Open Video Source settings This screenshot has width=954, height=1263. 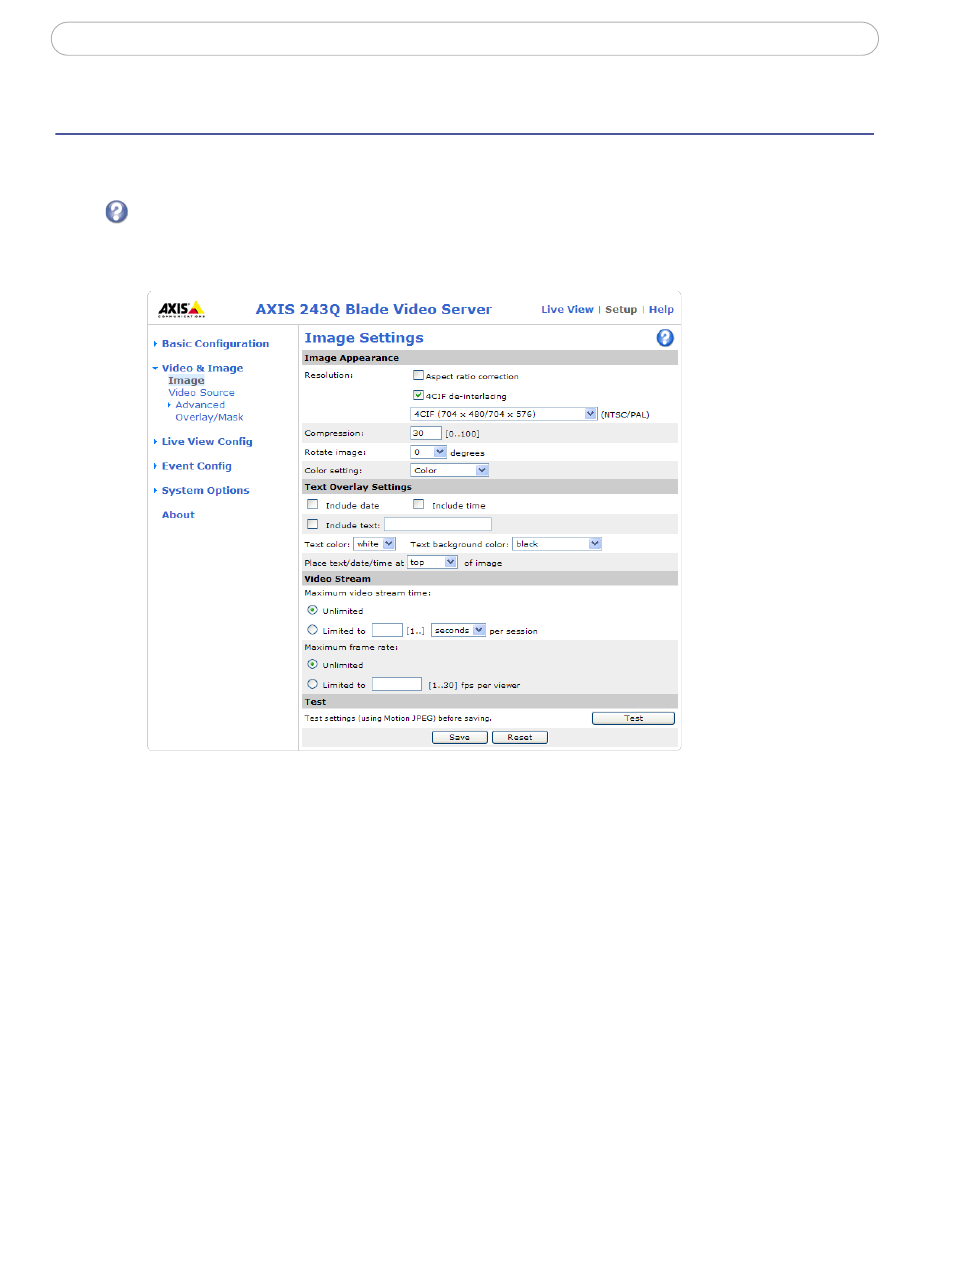tap(201, 393)
